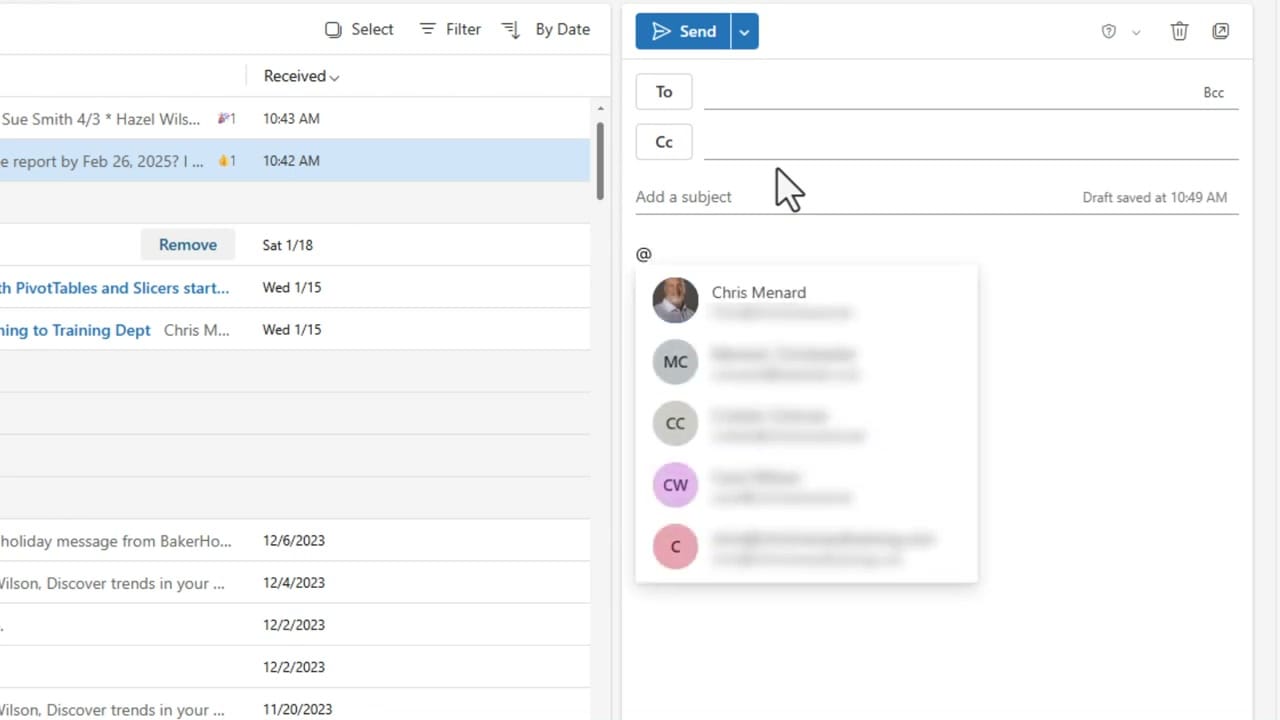Open the To recipients picker

664,91
